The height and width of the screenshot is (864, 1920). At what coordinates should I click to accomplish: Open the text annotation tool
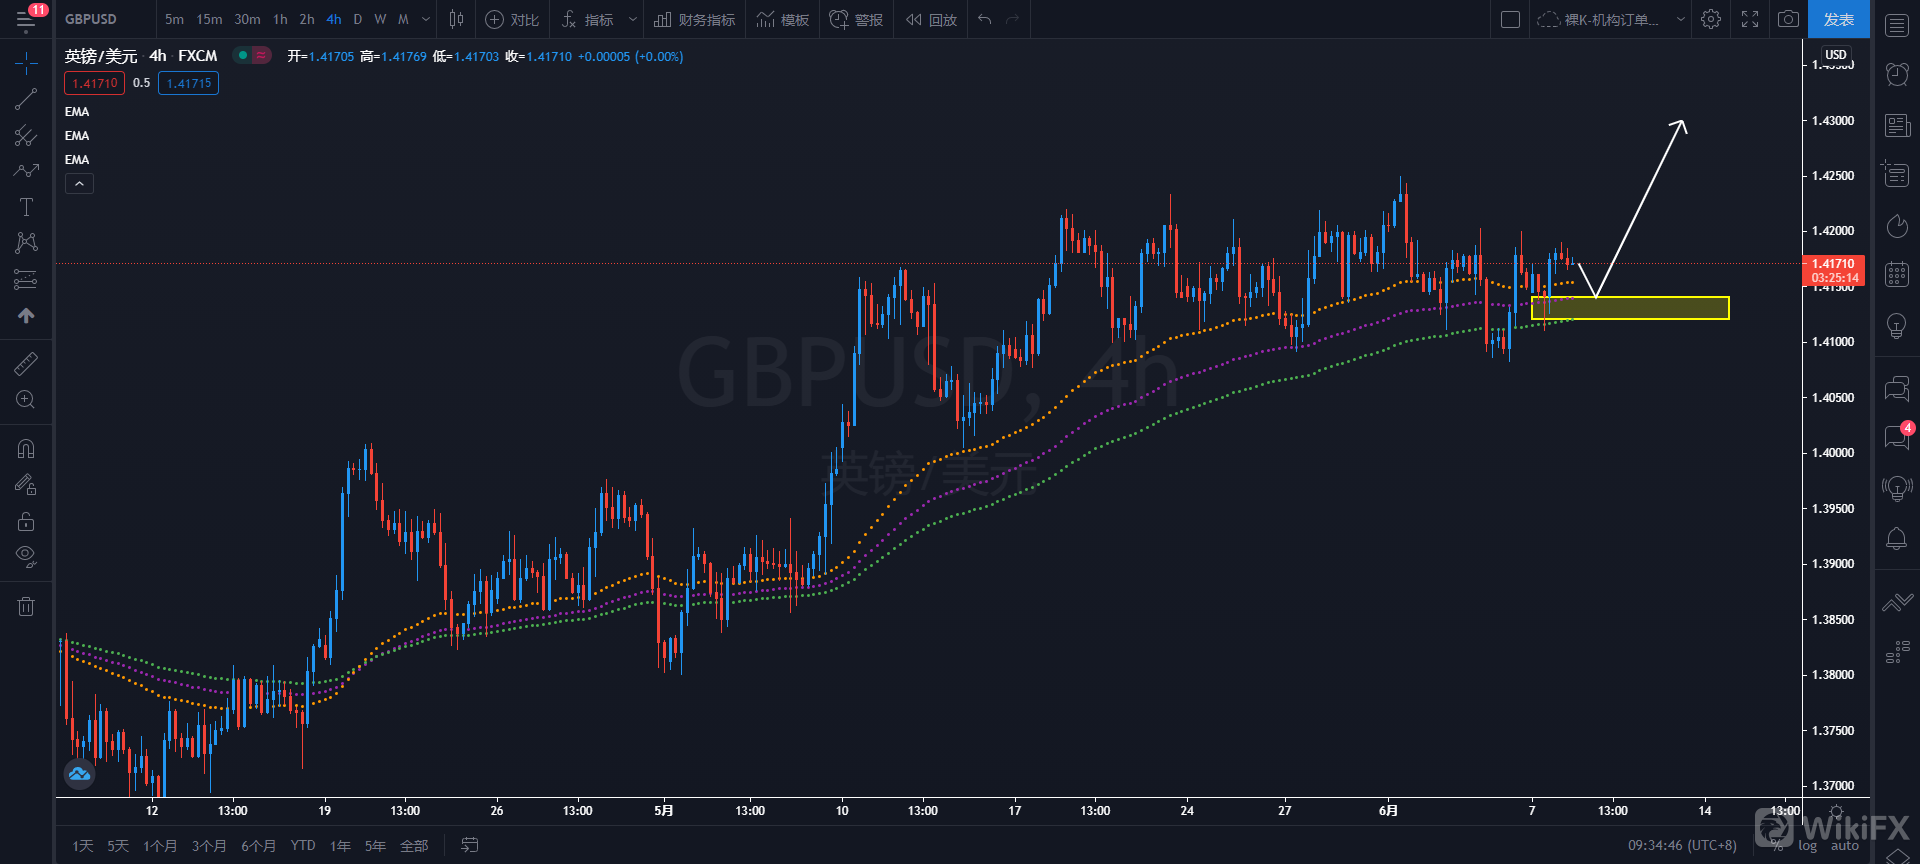26,207
